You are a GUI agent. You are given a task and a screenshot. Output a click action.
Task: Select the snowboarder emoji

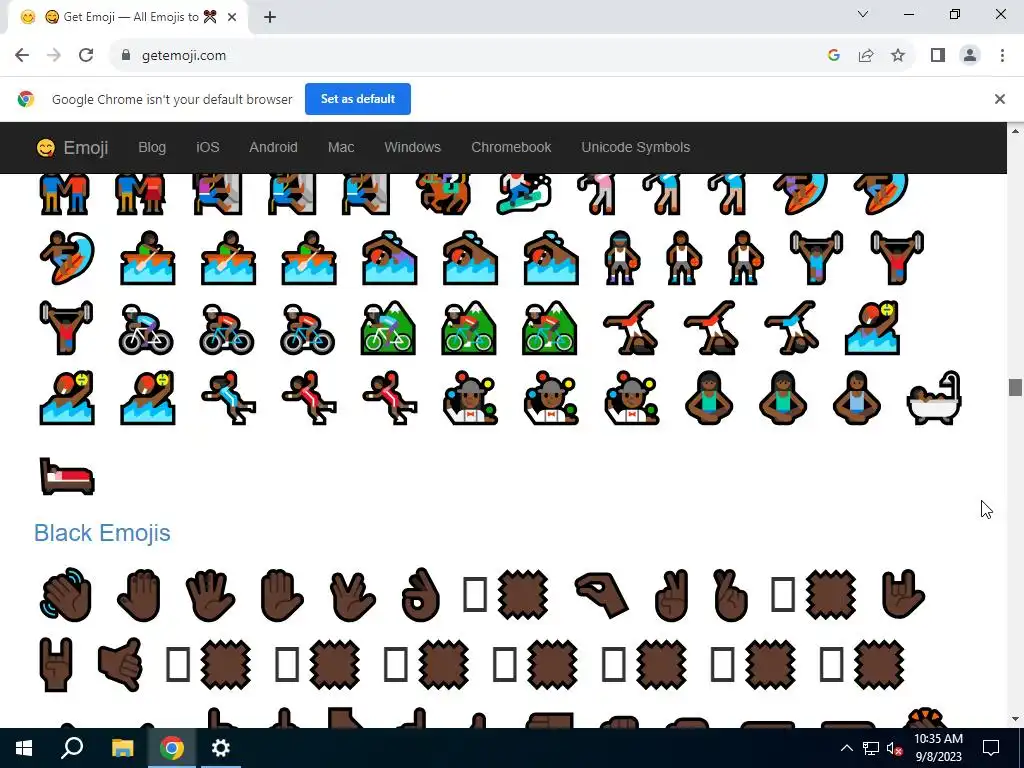pyautogui.click(x=524, y=194)
